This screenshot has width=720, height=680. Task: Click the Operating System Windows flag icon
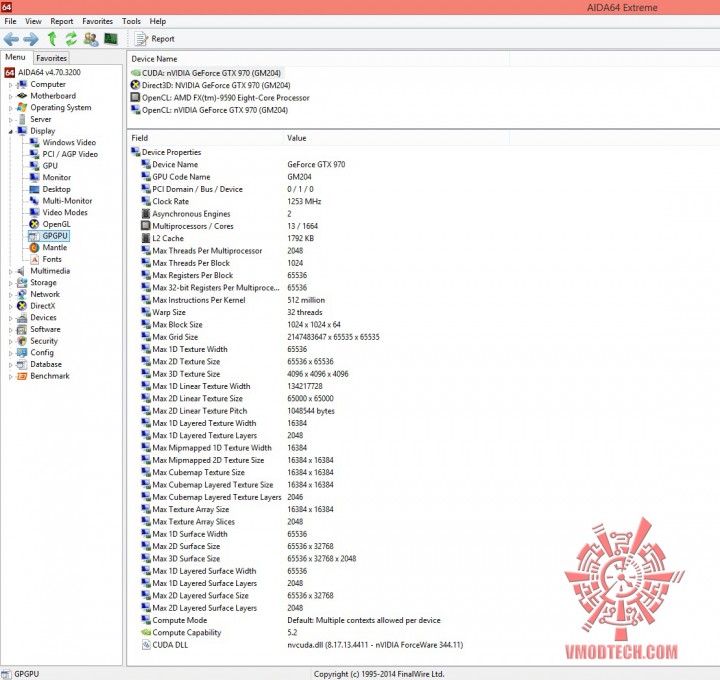22,107
